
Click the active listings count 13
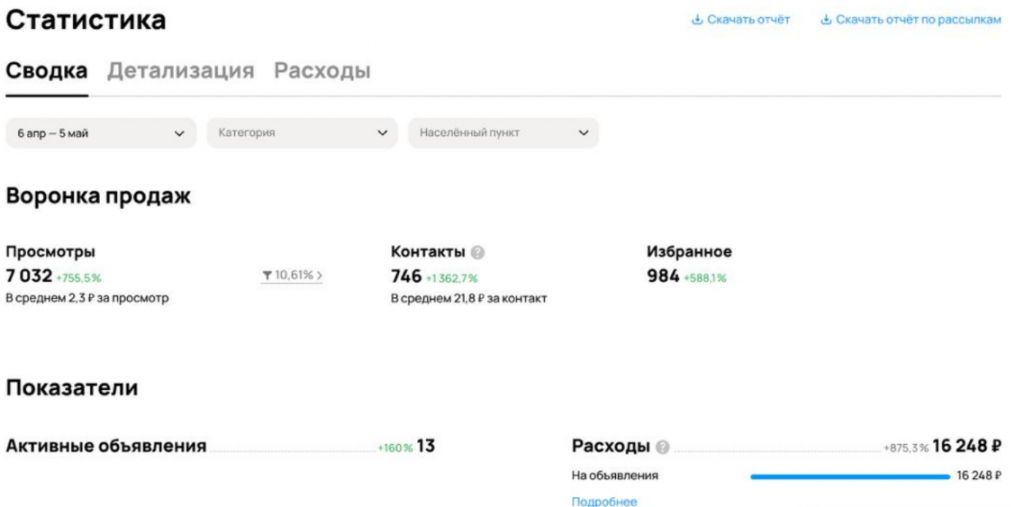coord(426,447)
